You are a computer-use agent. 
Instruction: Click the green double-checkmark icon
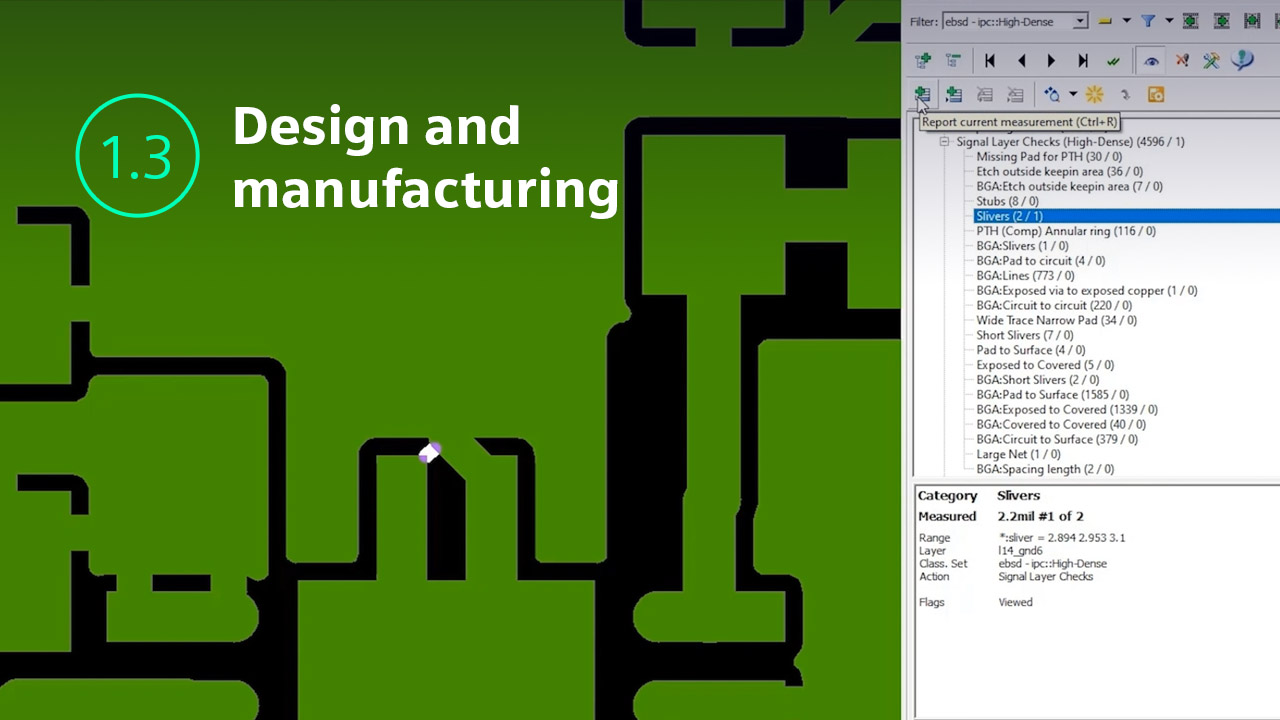pos(1112,61)
